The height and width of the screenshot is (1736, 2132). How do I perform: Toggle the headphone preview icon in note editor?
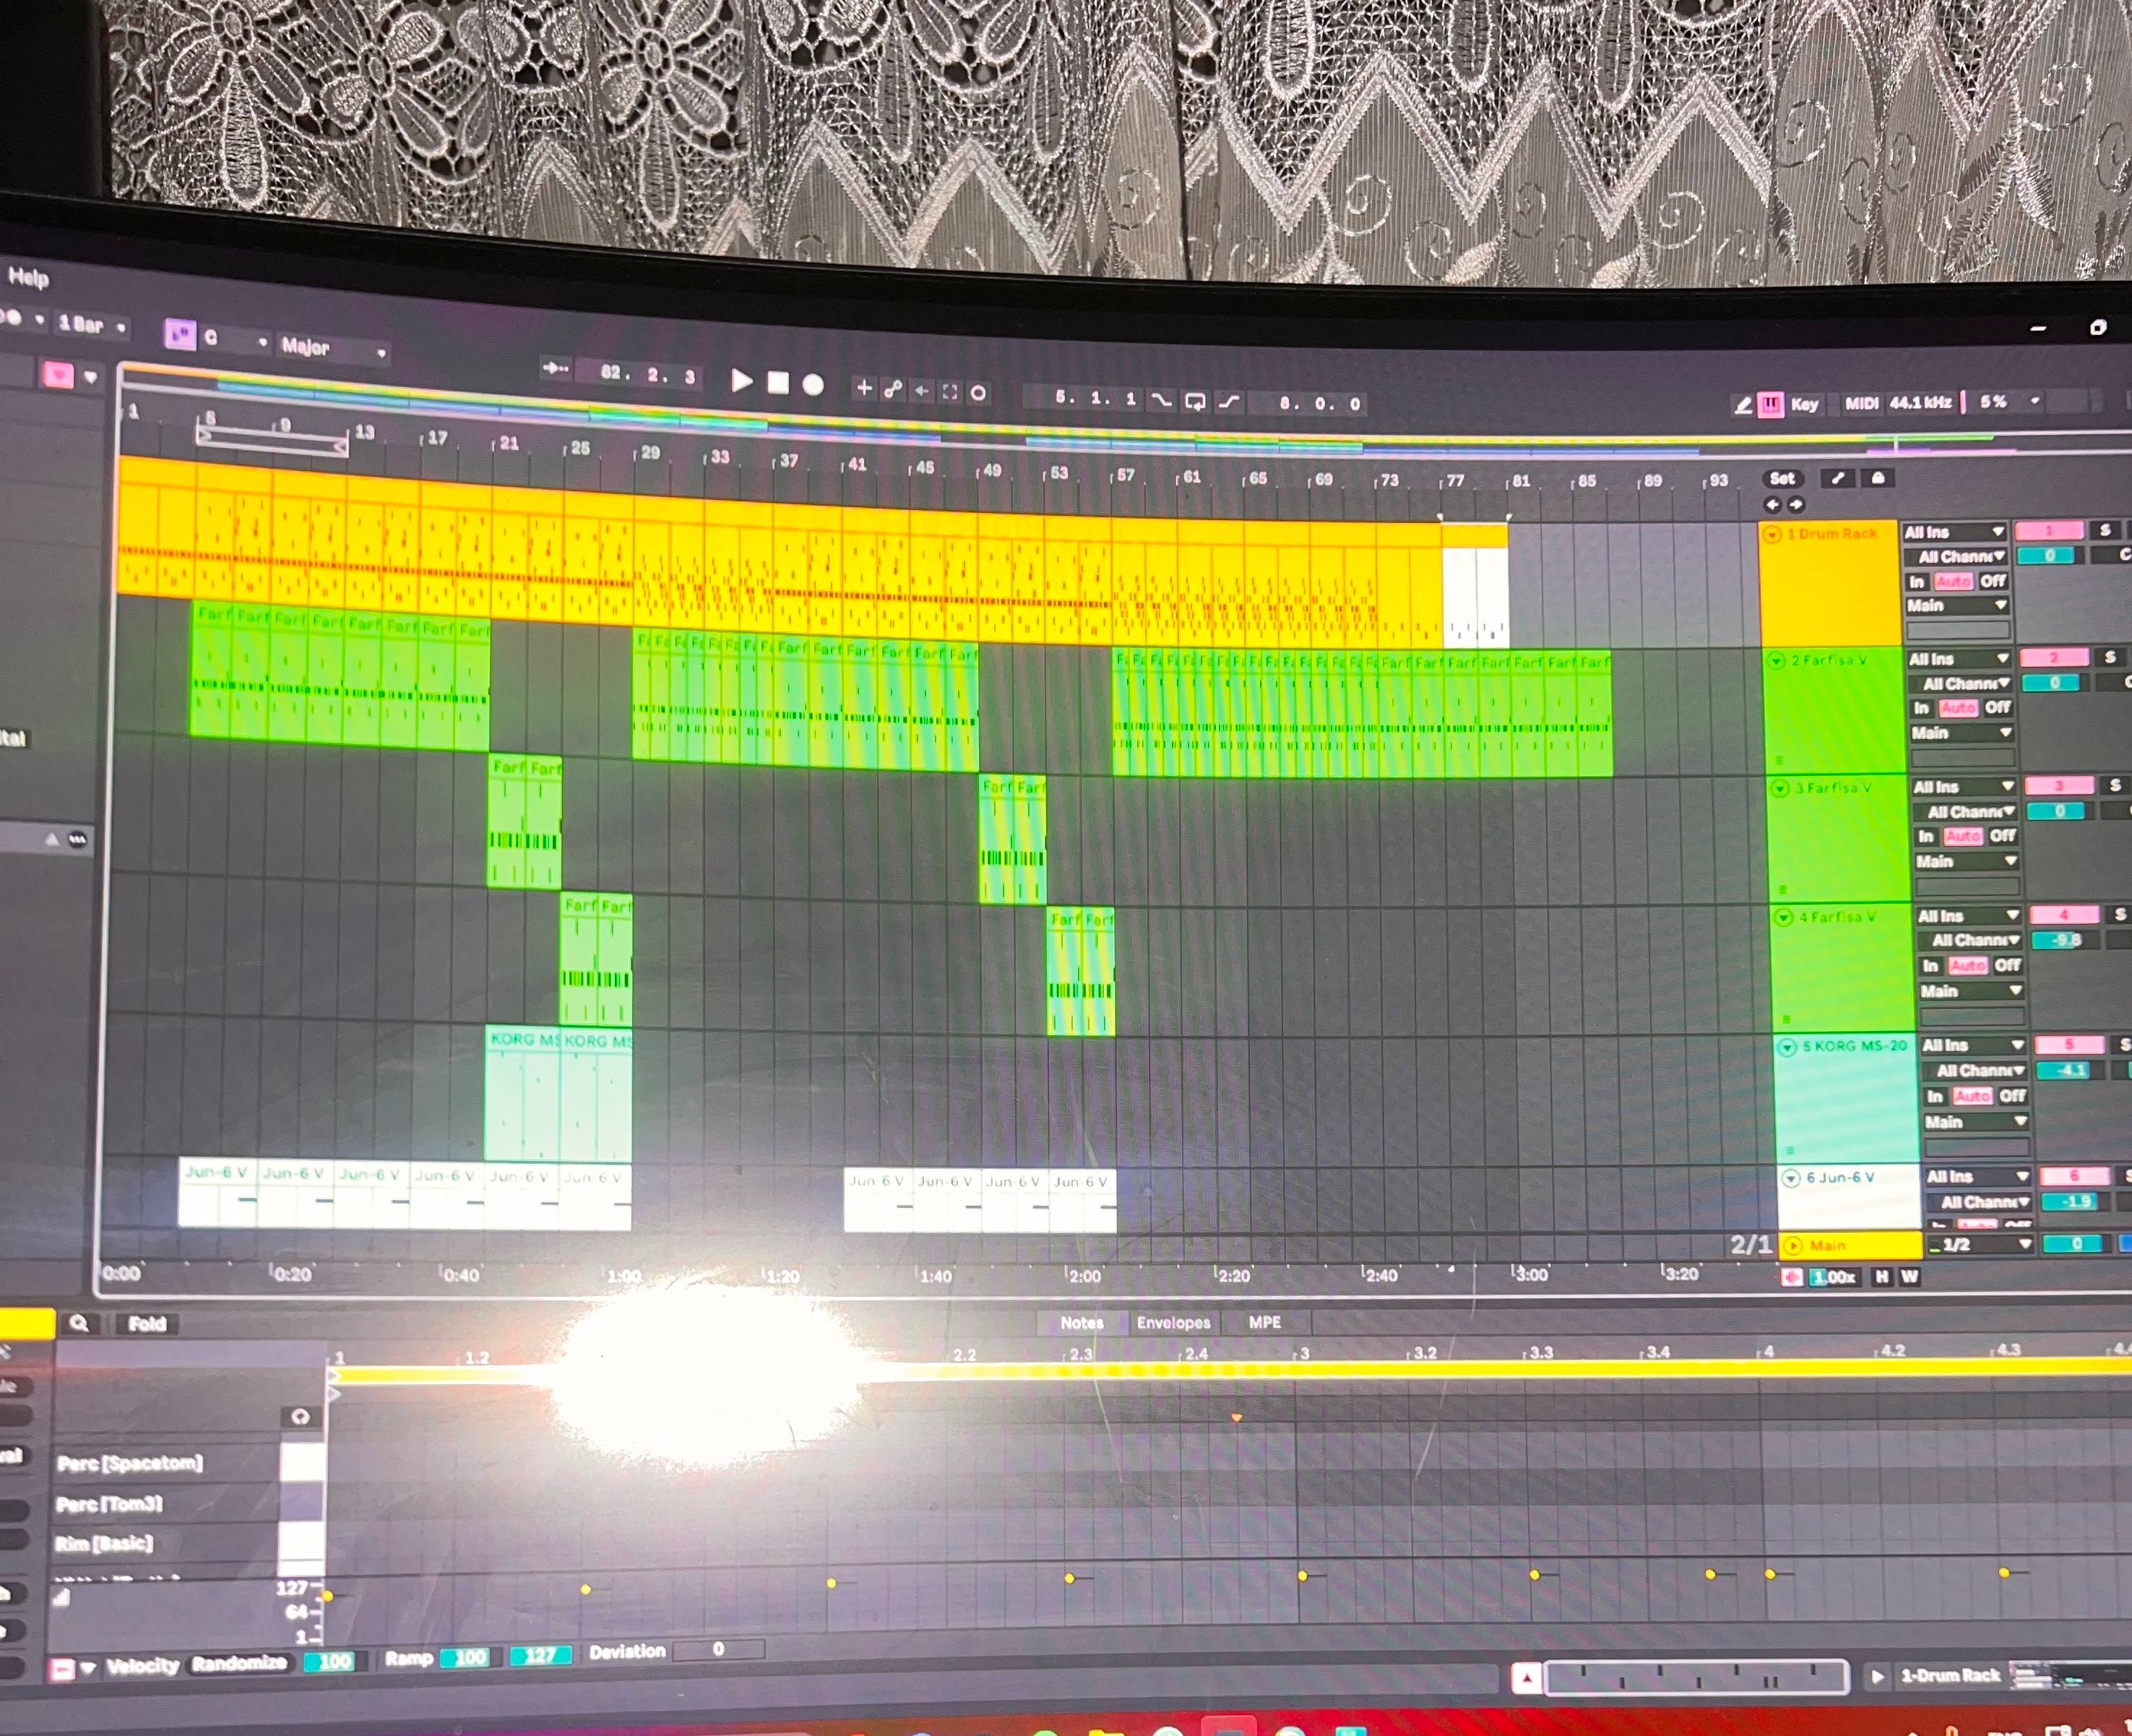(x=300, y=1417)
